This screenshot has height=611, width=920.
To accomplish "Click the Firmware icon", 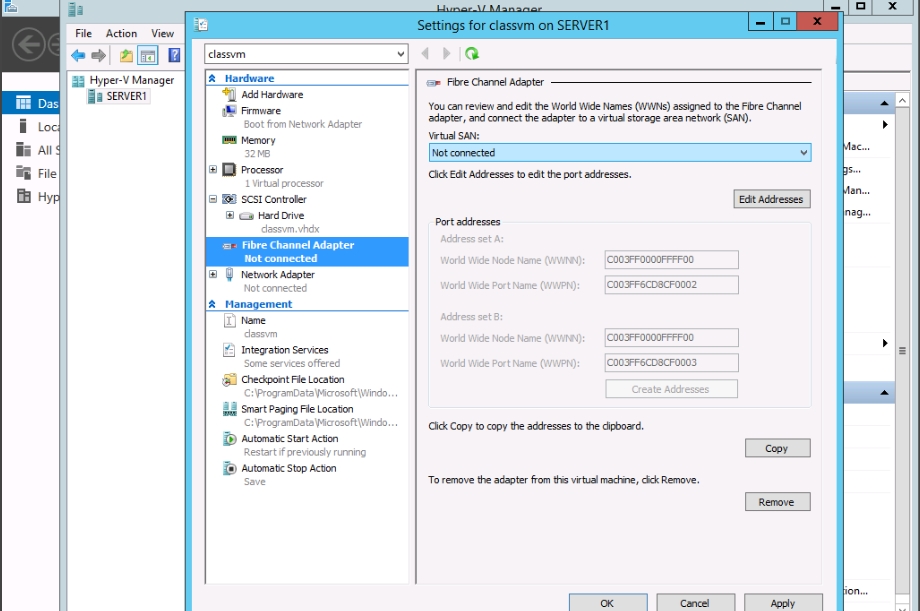I will click(229, 110).
